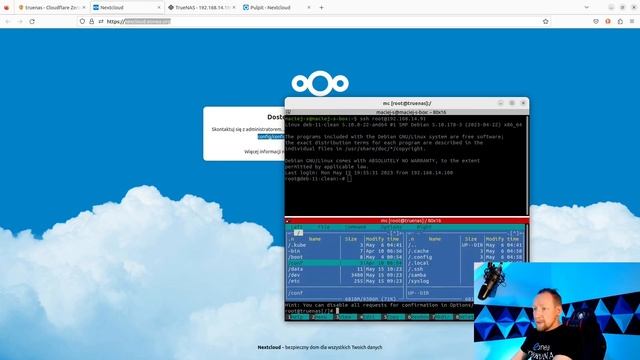Image resolution: width=640 pixels, height=360 pixels.
Task: Select /data row in left panel
Action: point(345,269)
